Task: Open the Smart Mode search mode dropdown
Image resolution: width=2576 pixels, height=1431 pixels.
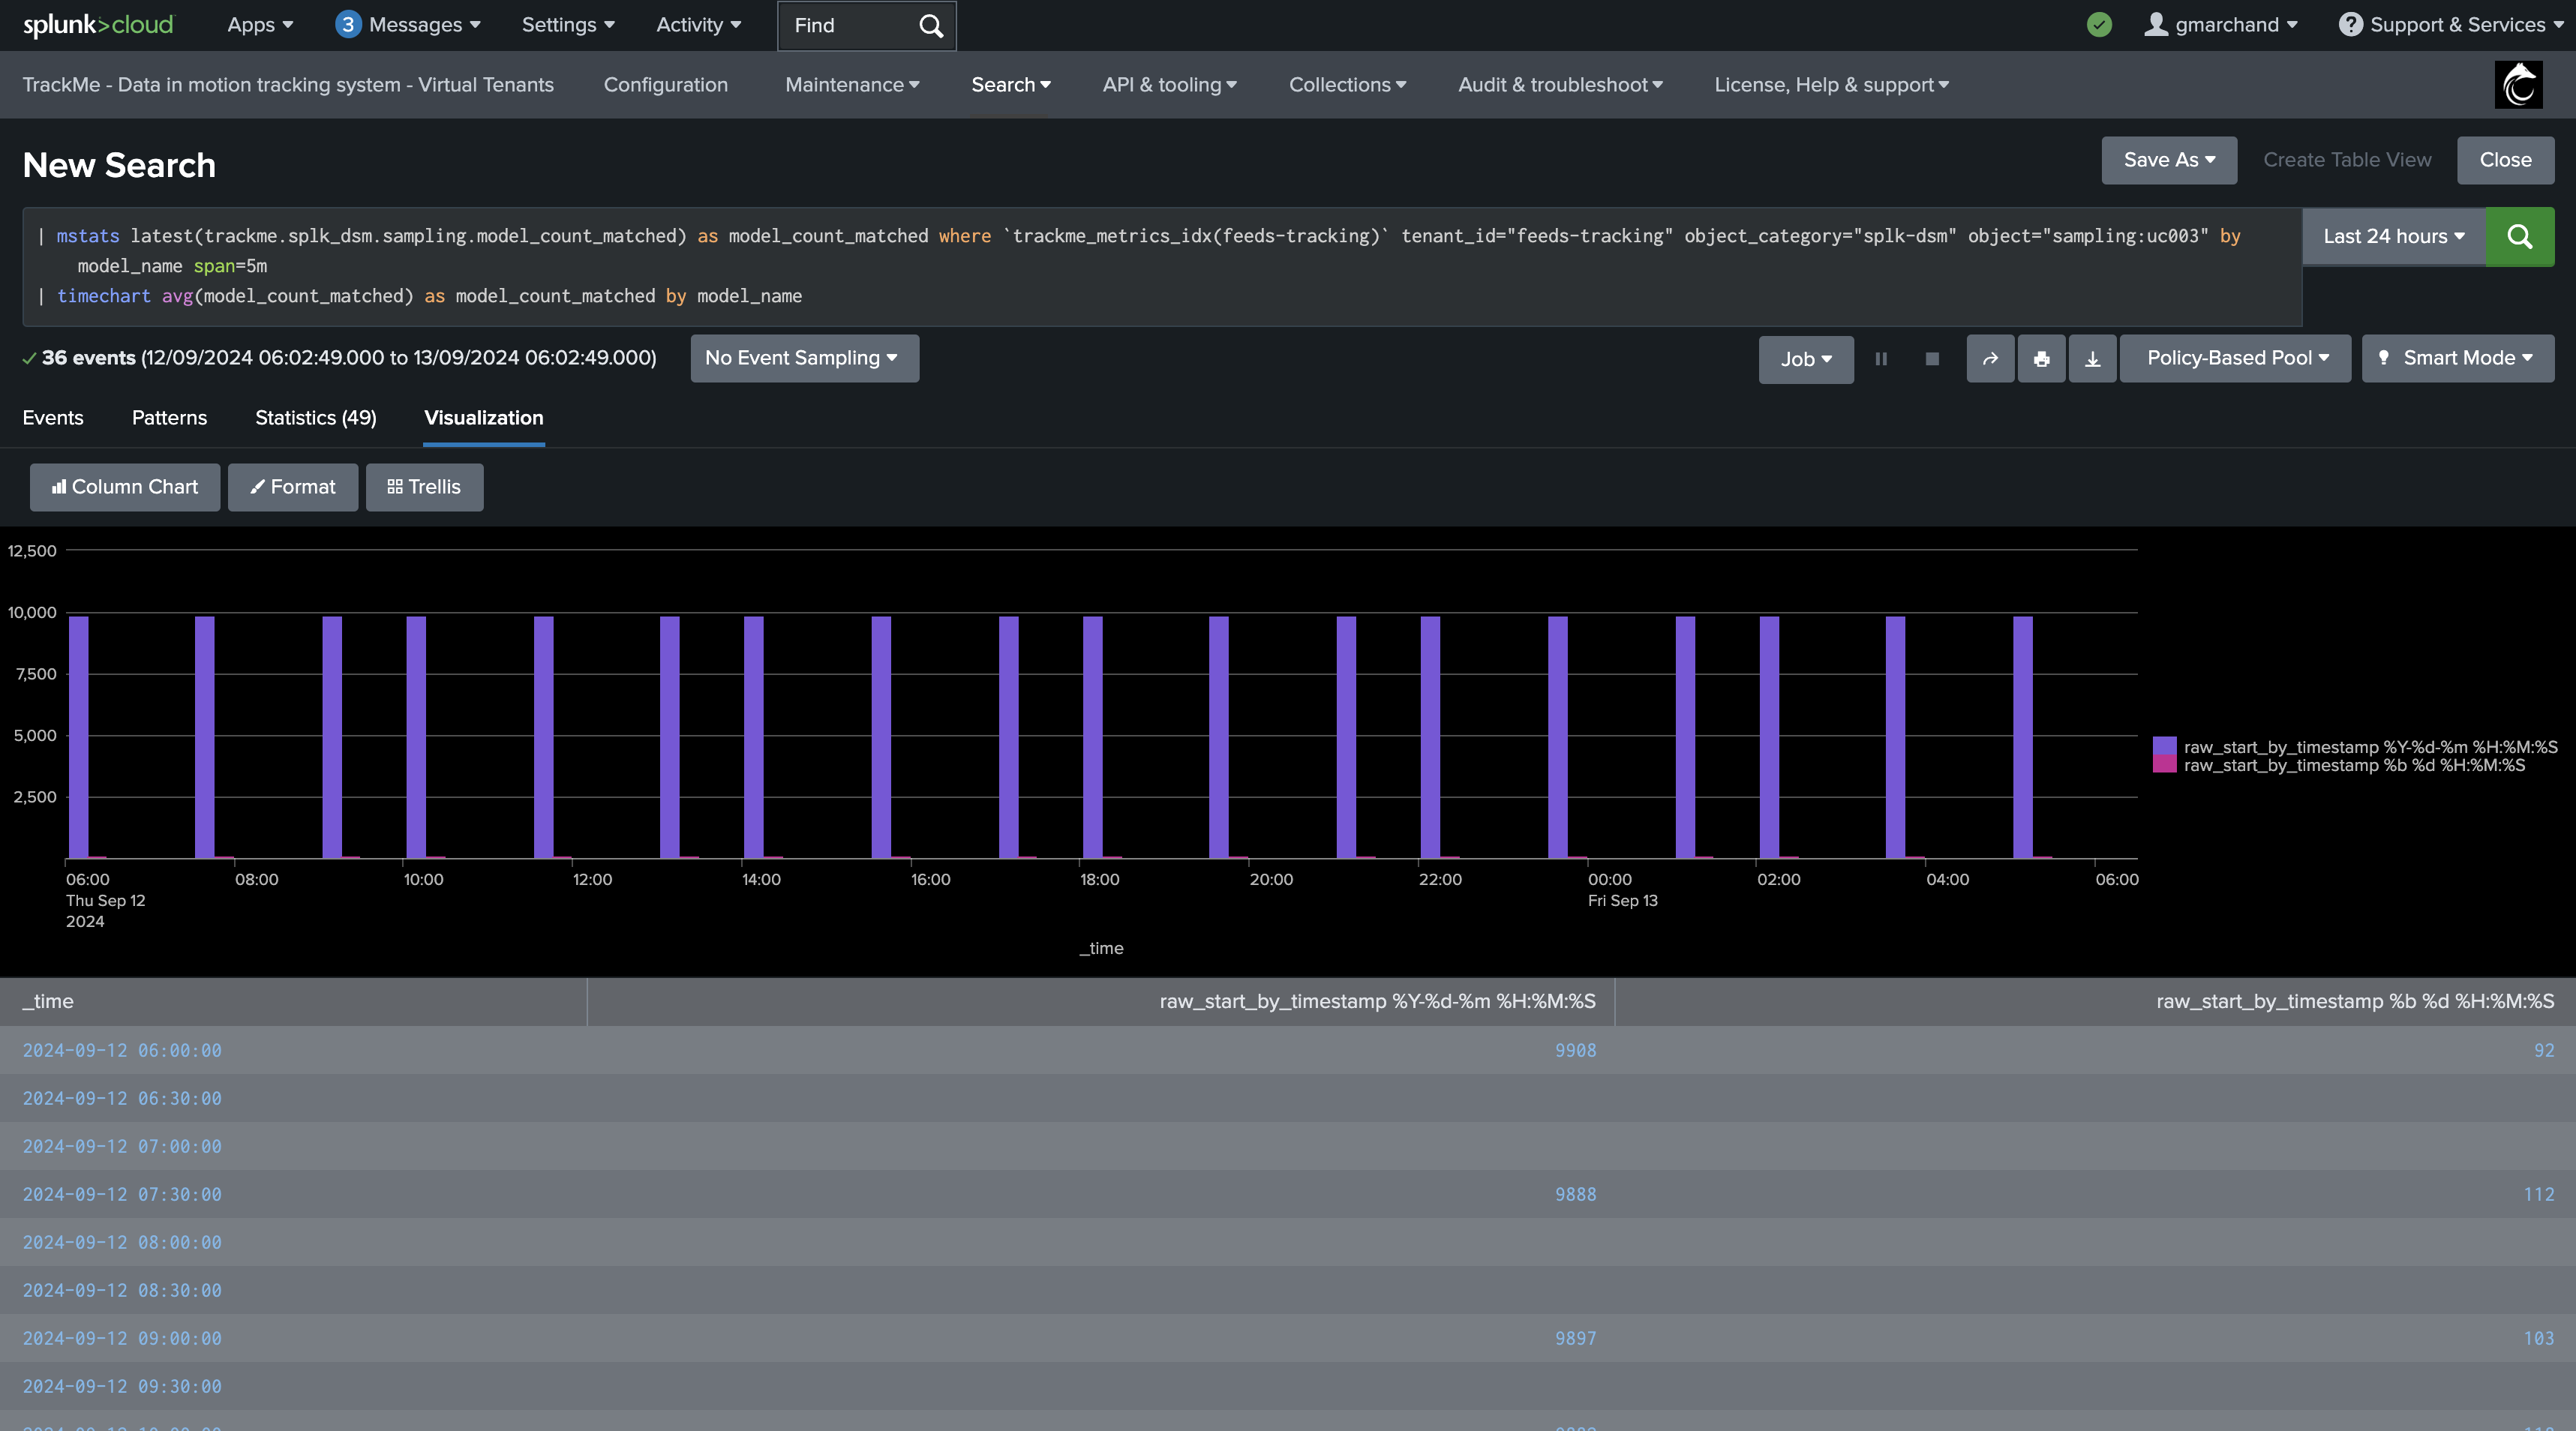Action: pyautogui.click(x=2457, y=358)
